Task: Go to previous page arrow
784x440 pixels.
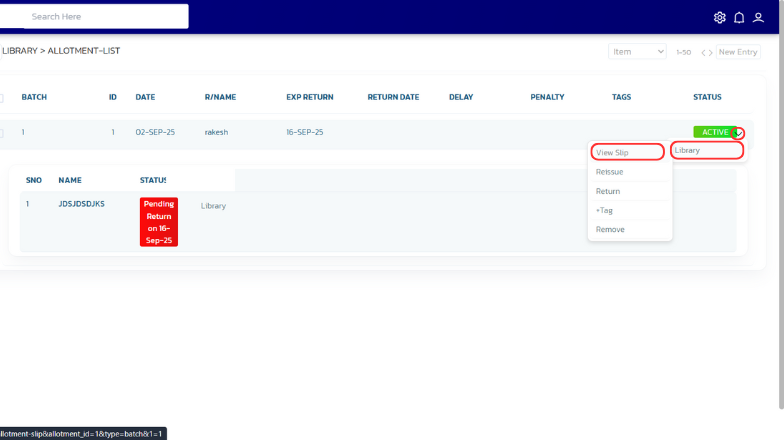Action: coord(704,52)
